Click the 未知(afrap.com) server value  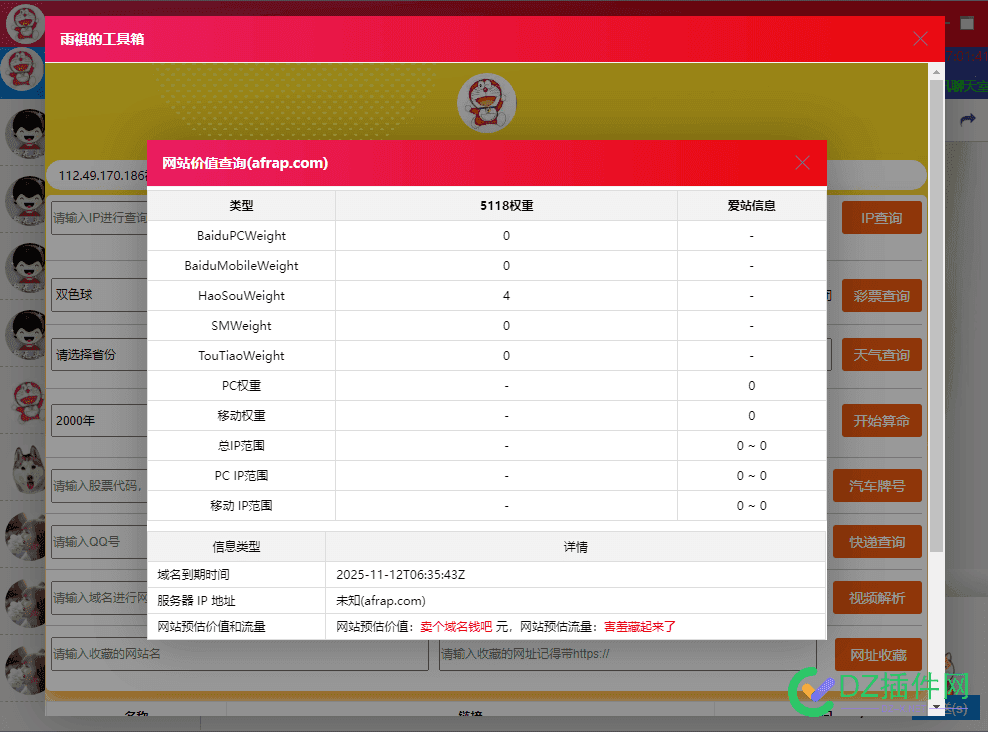pos(381,601)
